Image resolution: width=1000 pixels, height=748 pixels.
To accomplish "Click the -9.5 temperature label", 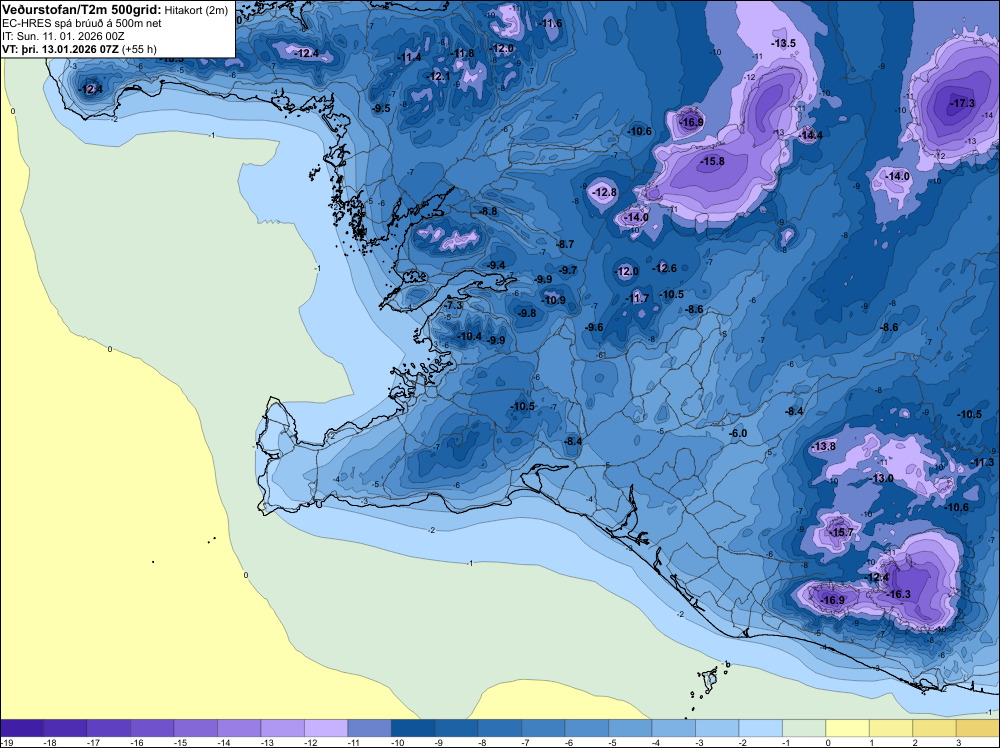I will coord(381,108).
